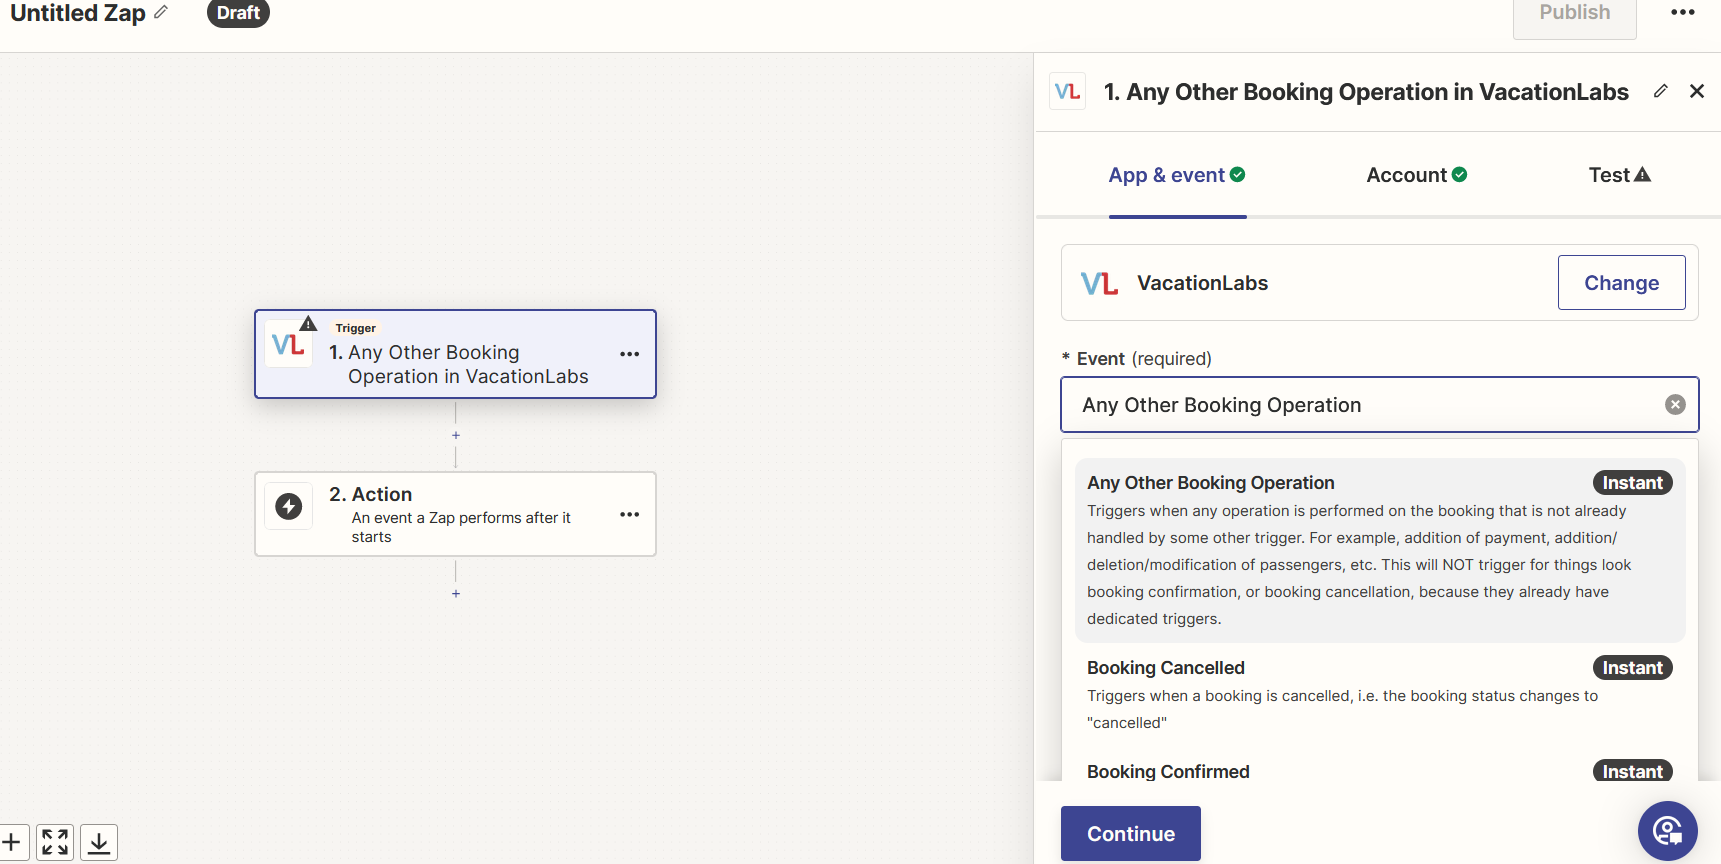1721x864 pixels.
Task: Open trigger step three-dot menu
Action: [x=629, y=354]
